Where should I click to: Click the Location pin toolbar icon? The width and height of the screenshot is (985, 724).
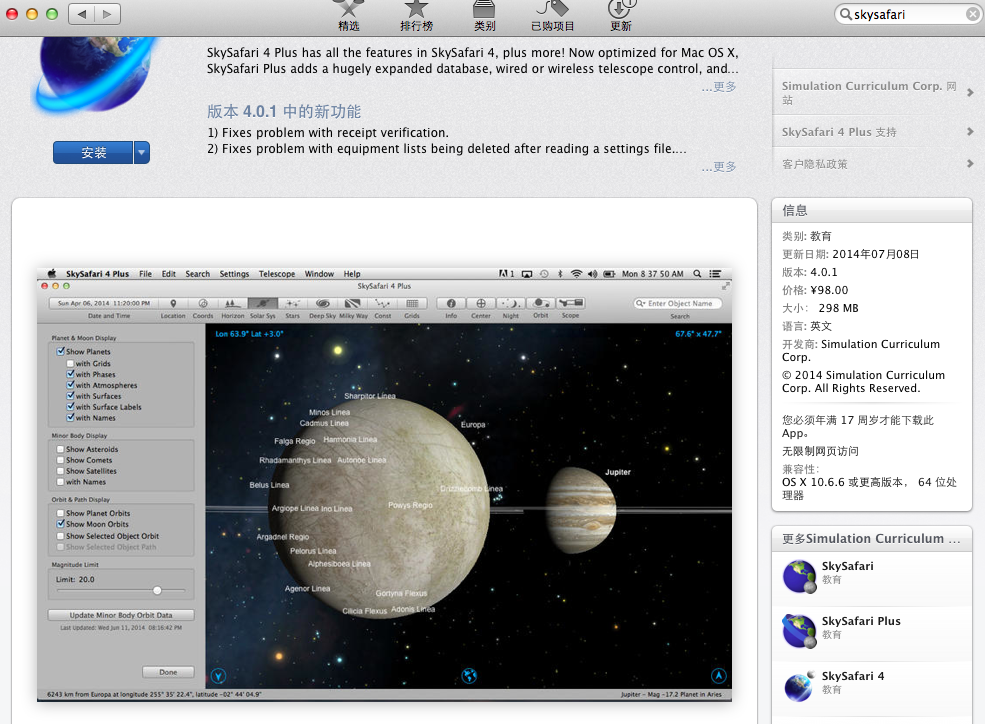click(173, 303)
